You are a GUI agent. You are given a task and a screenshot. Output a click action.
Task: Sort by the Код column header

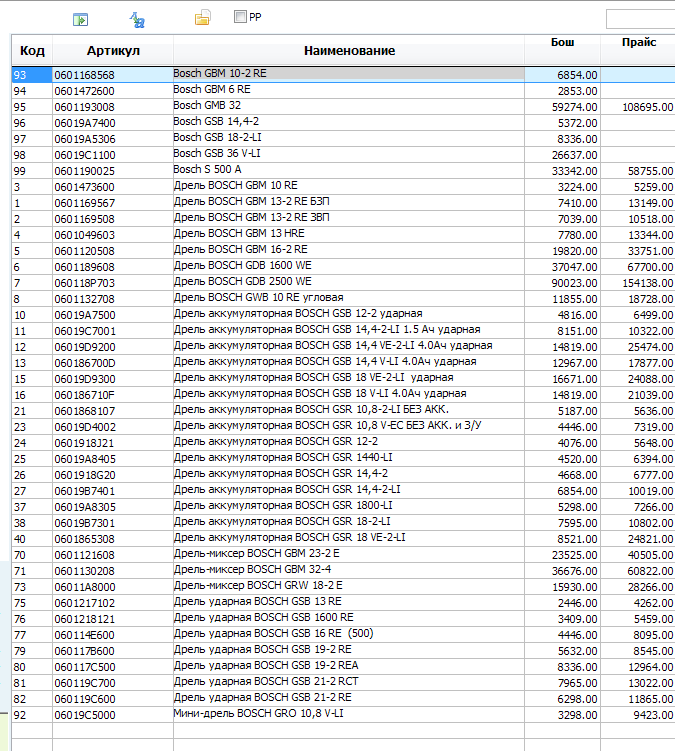32,50
